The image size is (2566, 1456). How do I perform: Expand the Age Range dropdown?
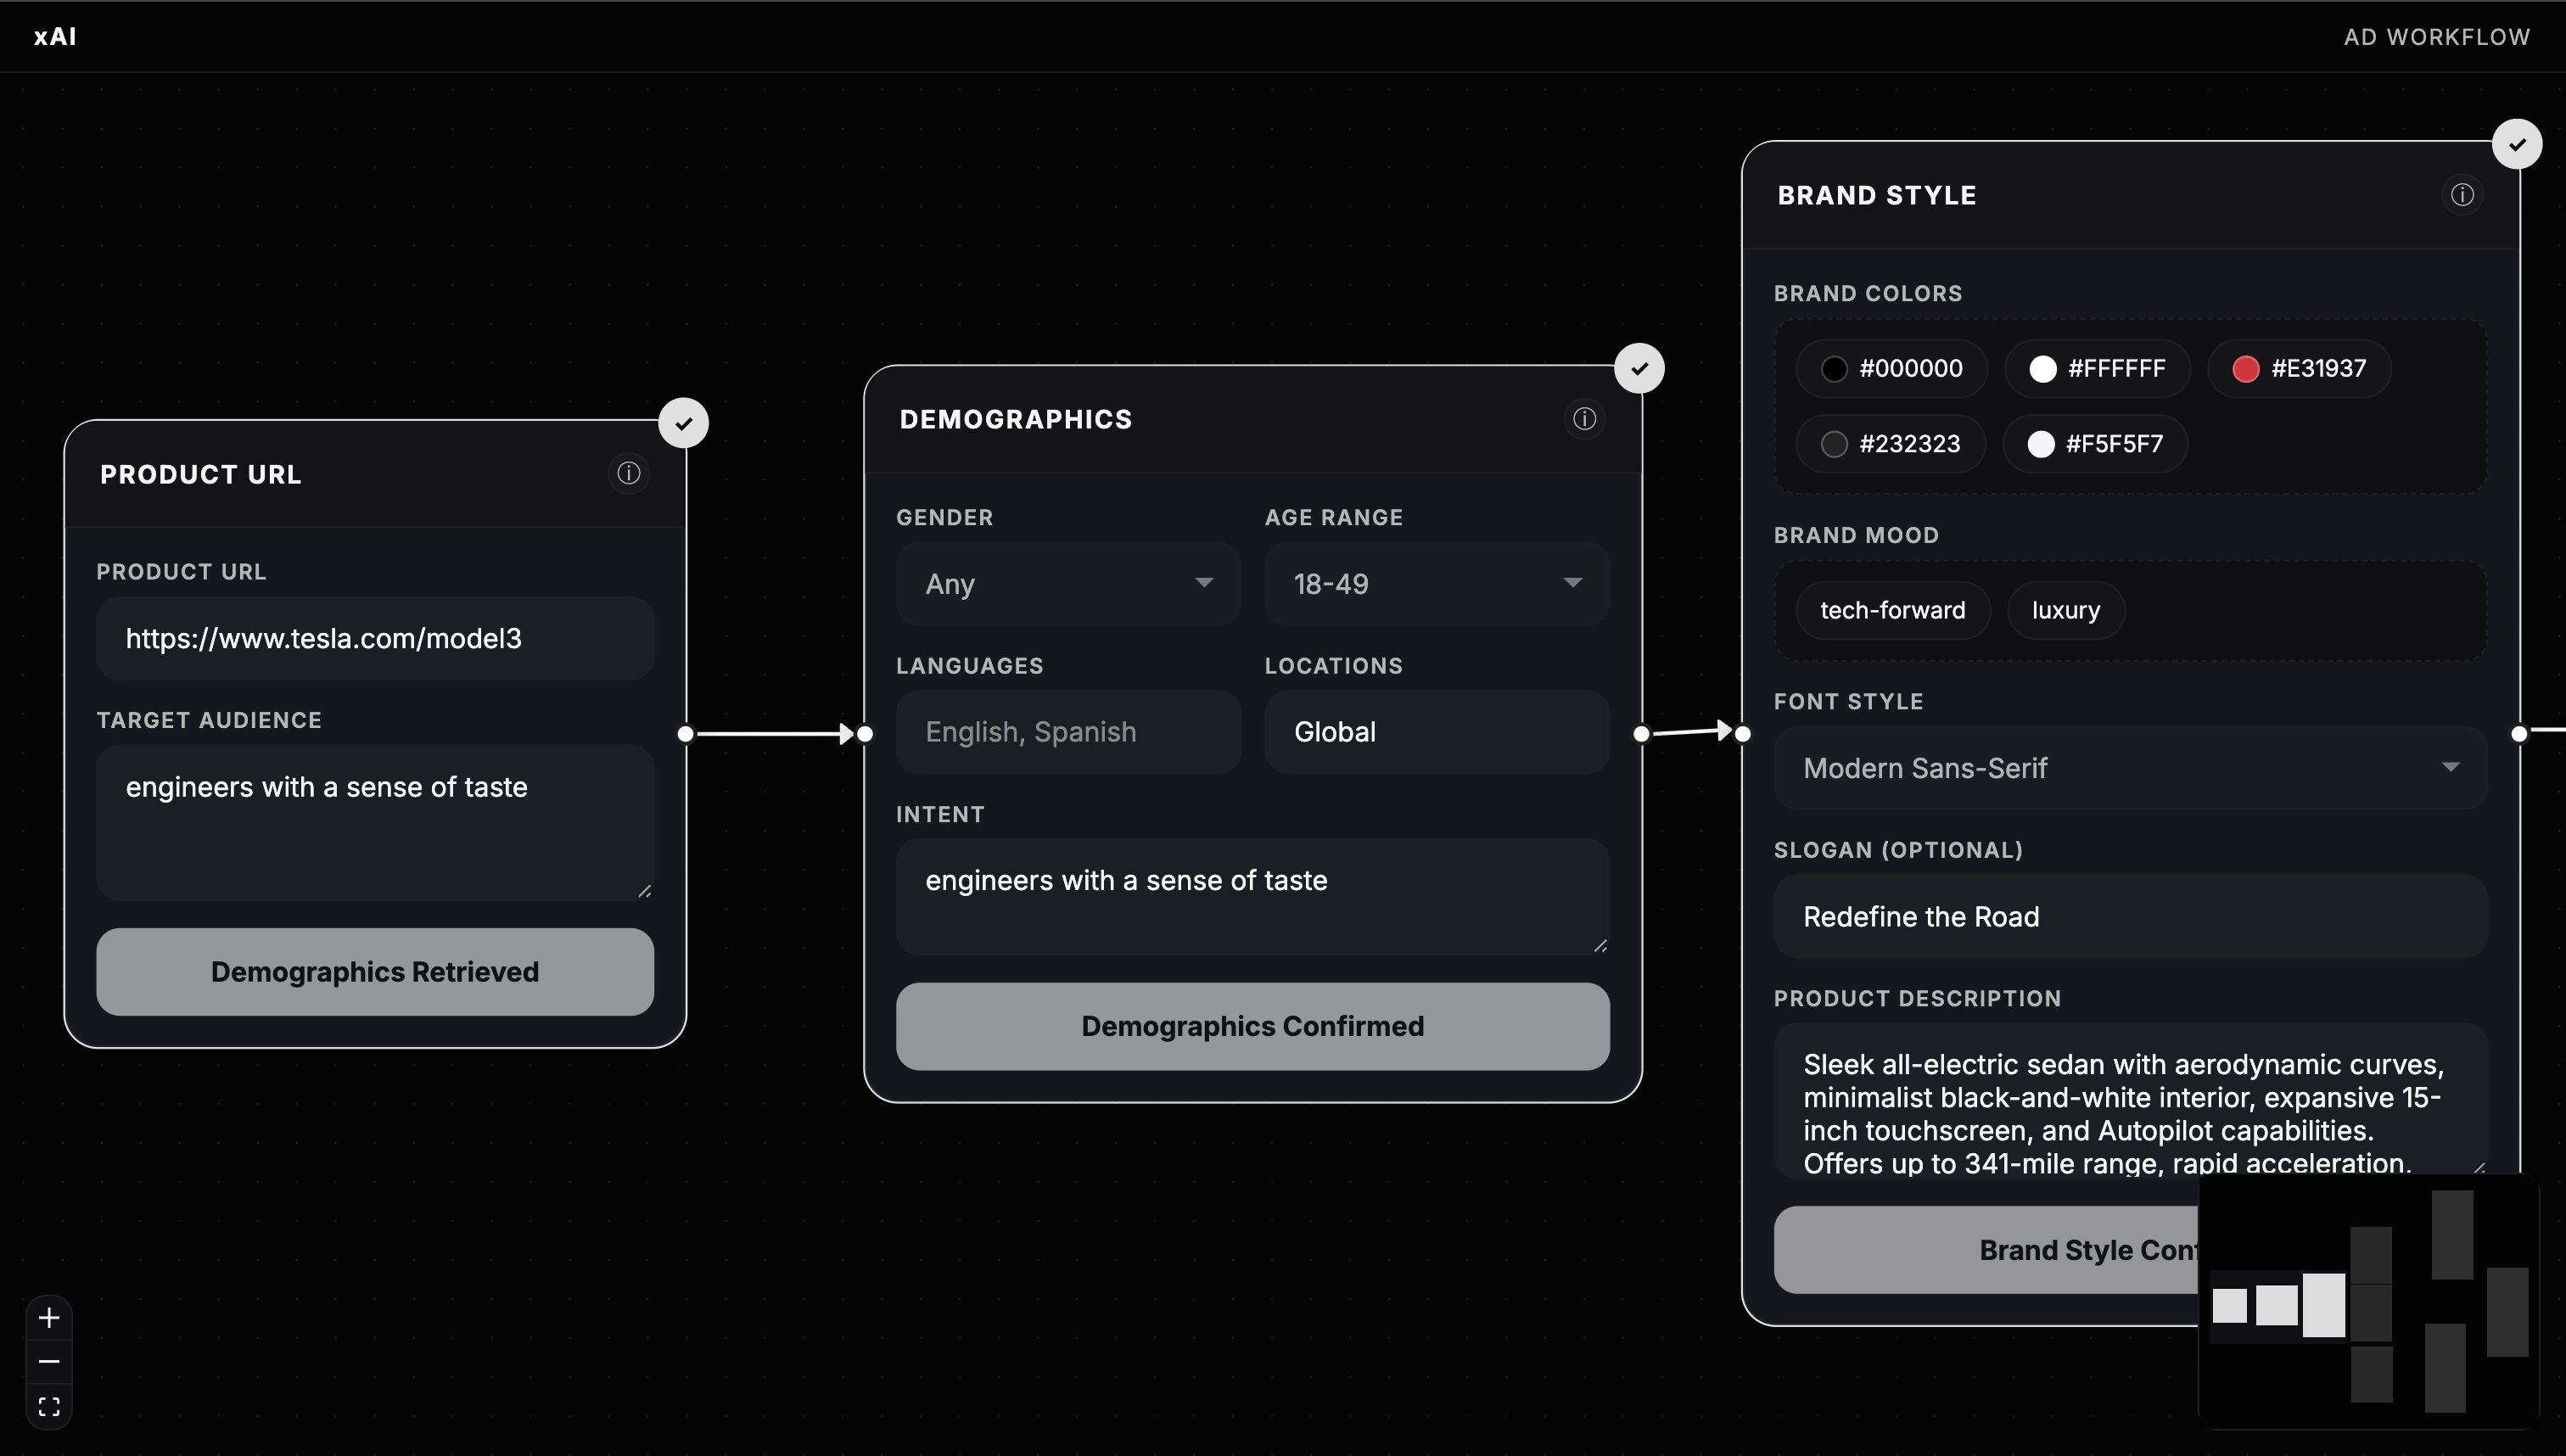[x=1436, y=584]
